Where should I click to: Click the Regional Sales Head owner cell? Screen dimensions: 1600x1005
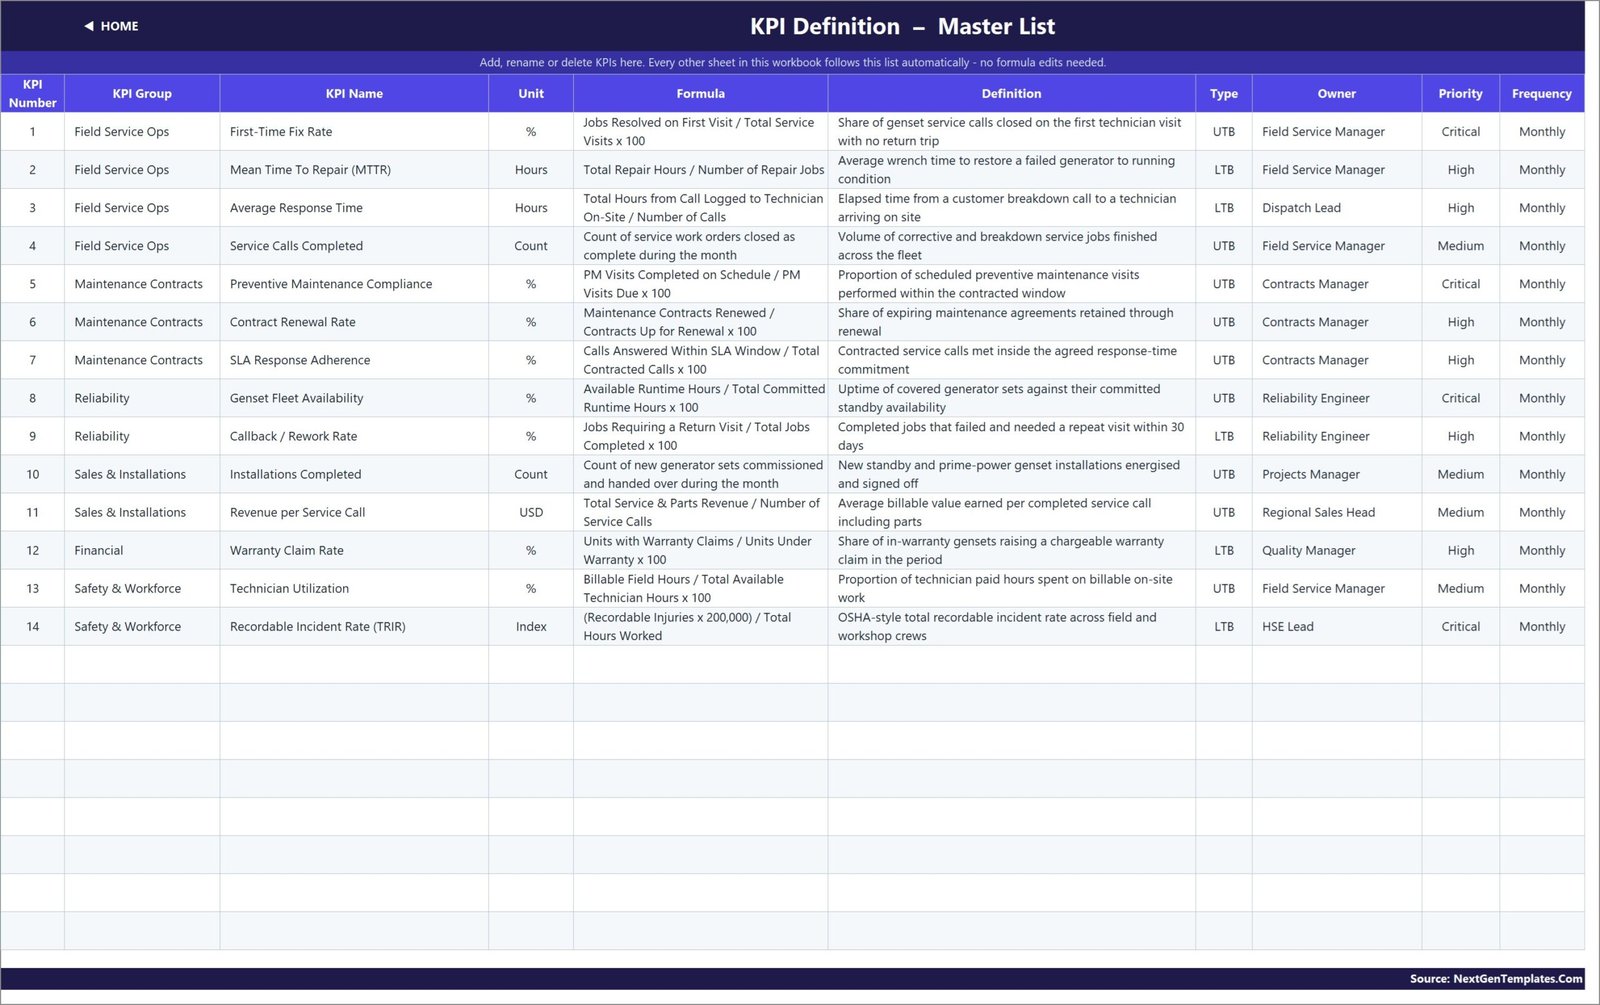coord(1337,512)
